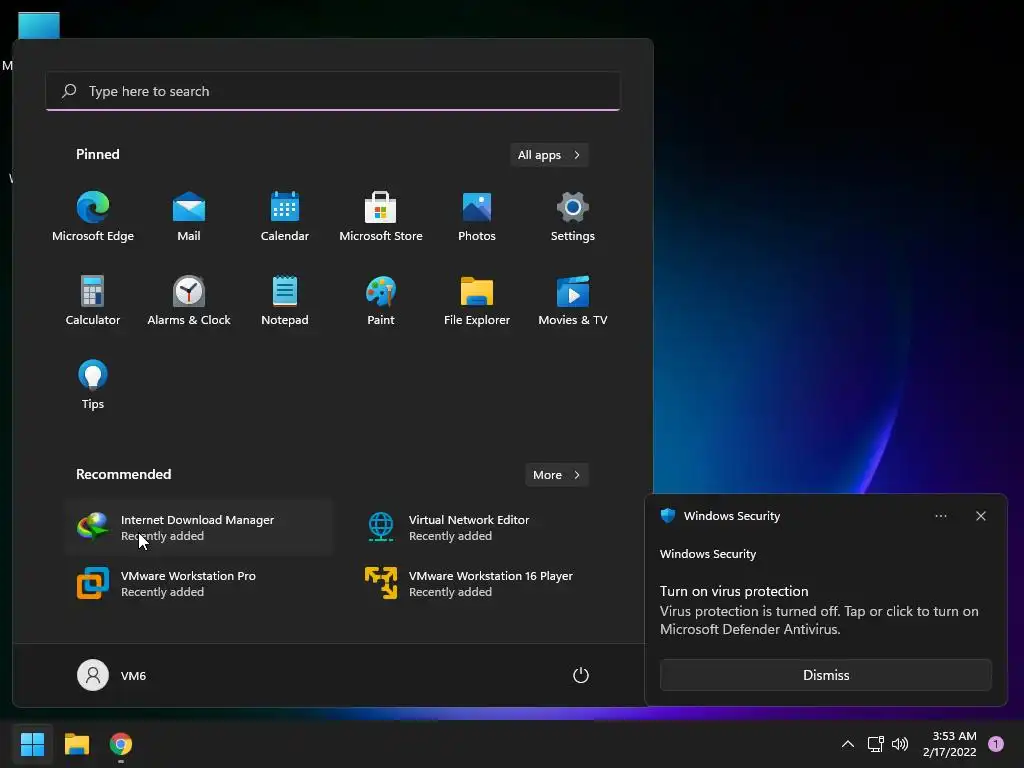Click the power button icon

tap(581, 675)
